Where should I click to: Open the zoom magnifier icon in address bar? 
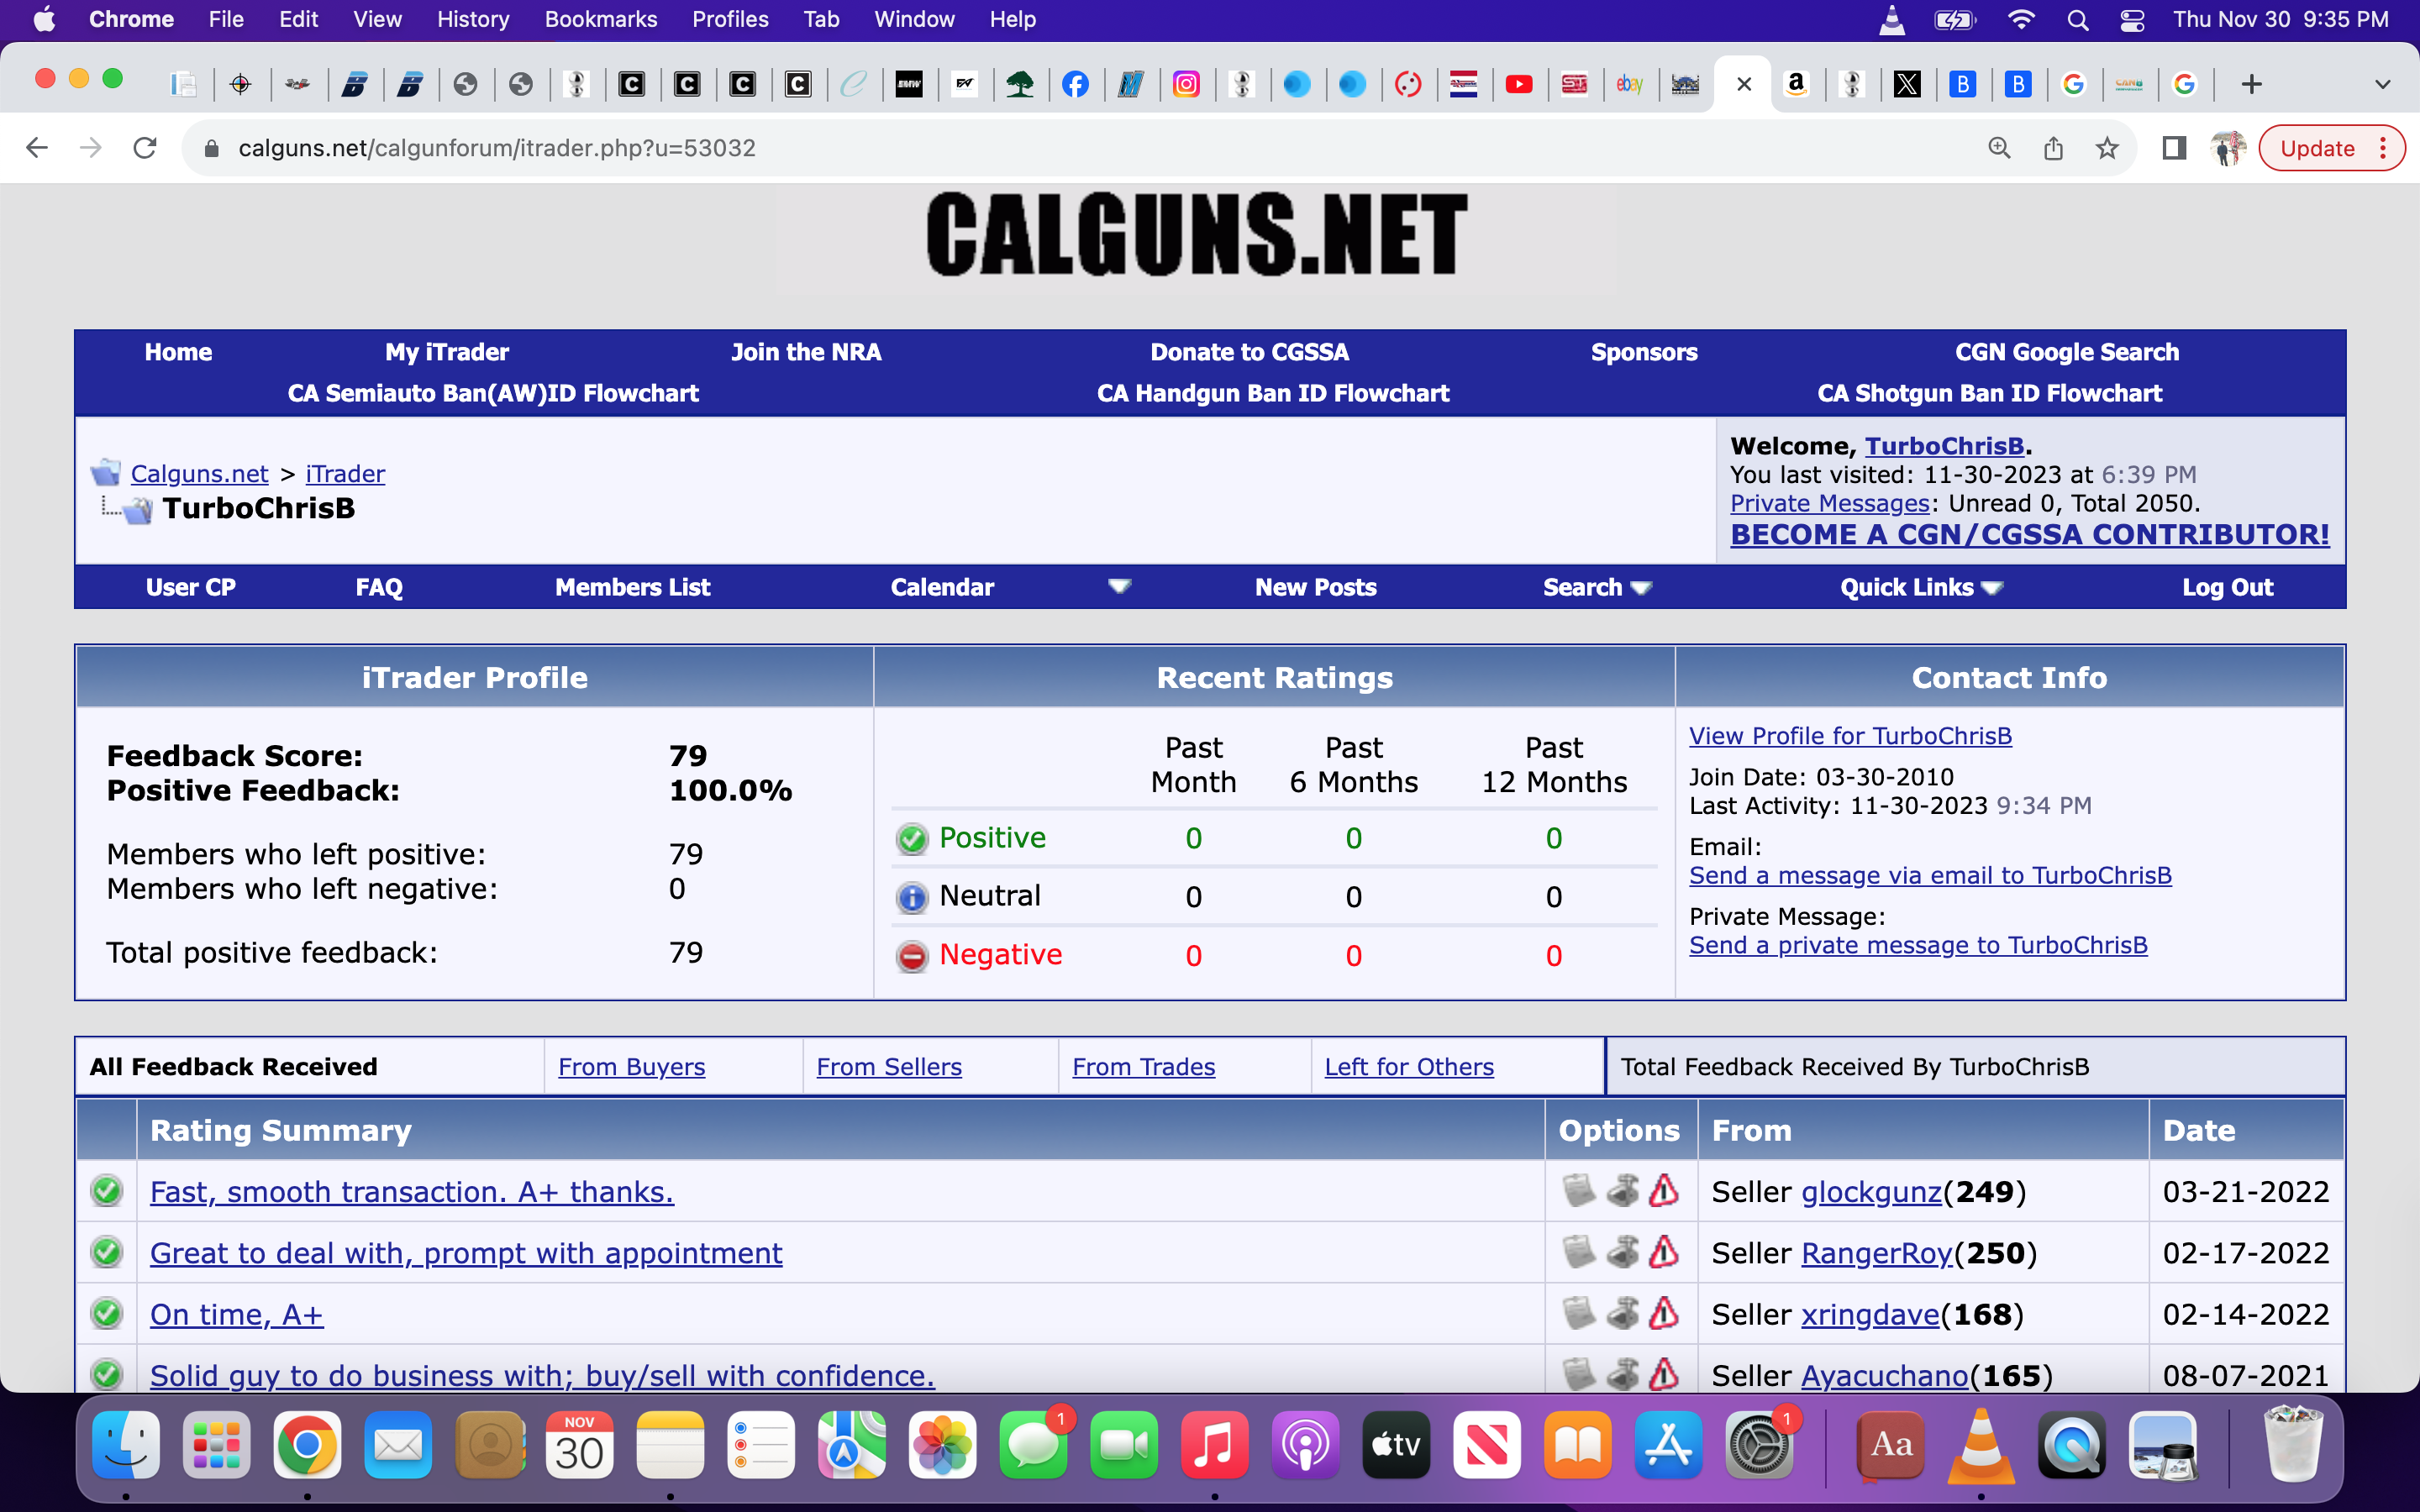click(1999, 148)
